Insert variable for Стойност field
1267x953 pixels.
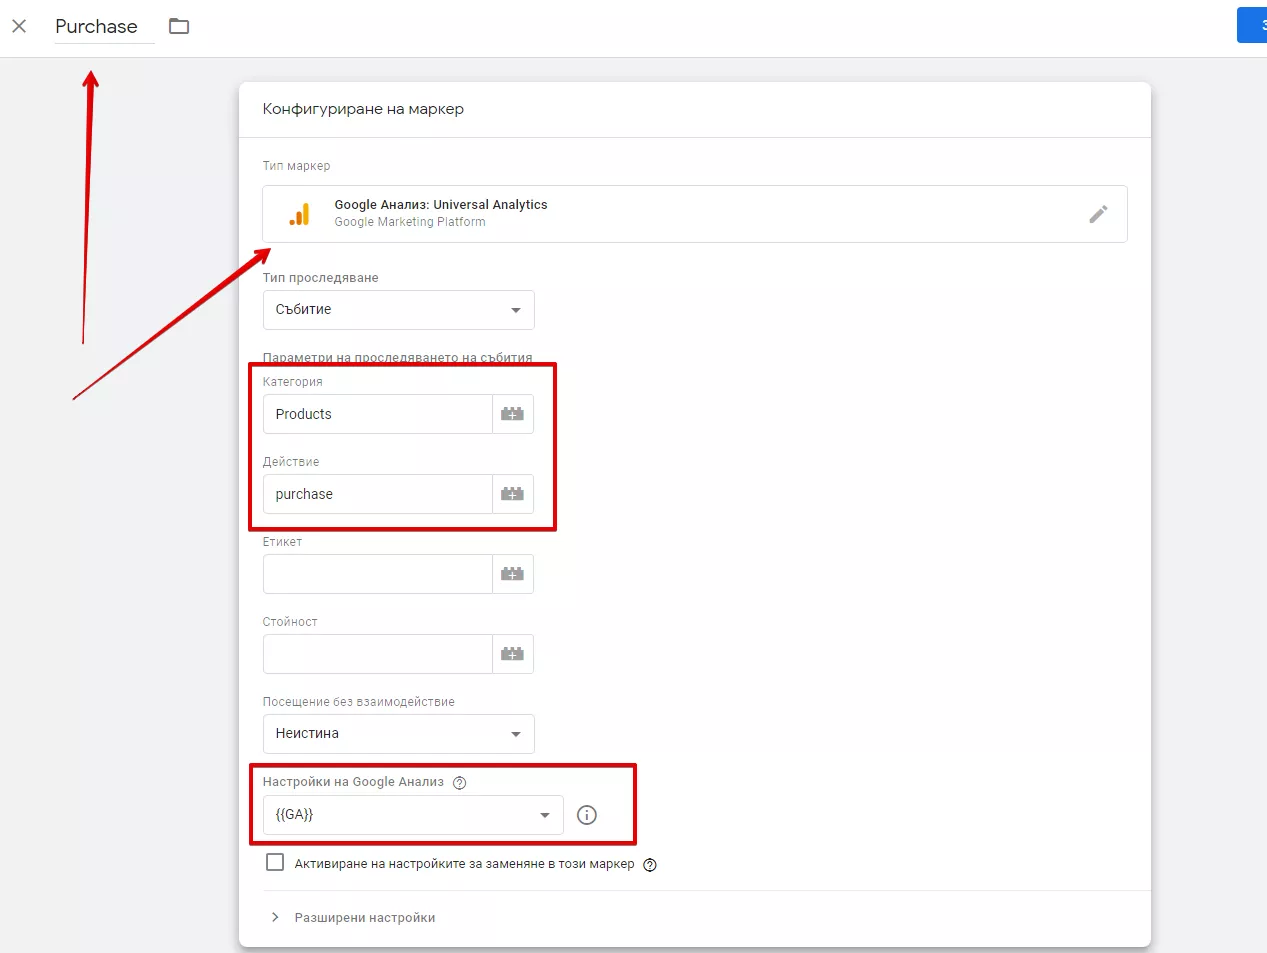click(513, 654)
